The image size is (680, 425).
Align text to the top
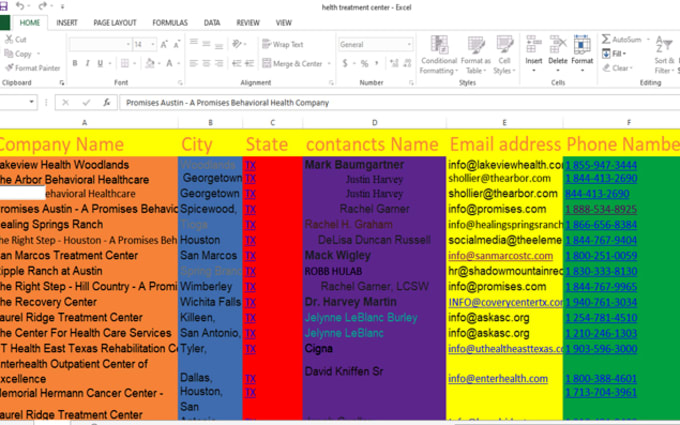point(194,44)
